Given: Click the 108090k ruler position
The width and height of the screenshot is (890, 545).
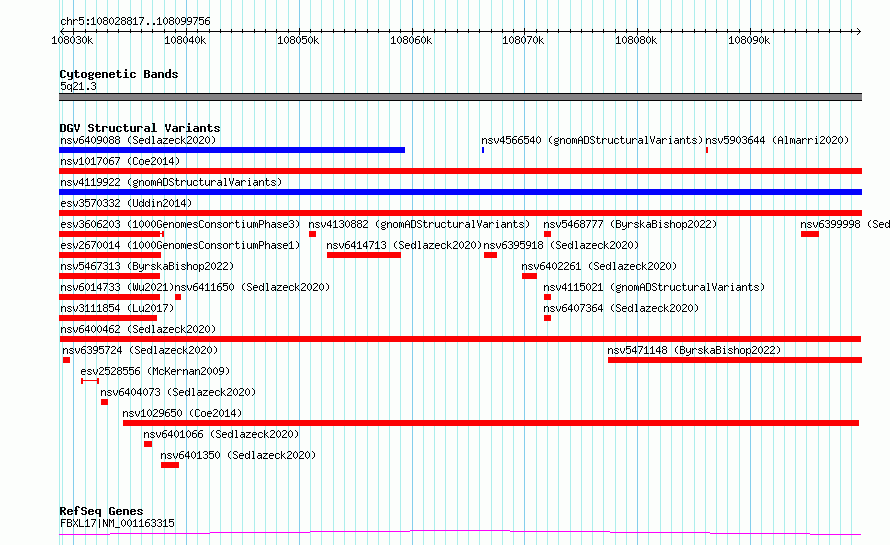Looking at the screenshot, I should [749, 40].
